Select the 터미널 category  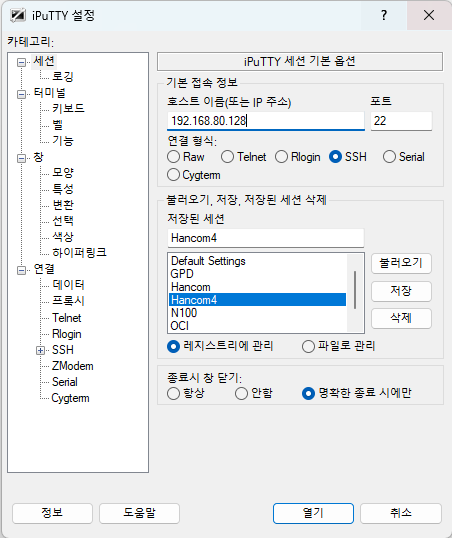pyautogui.click(x=50, y=93)
